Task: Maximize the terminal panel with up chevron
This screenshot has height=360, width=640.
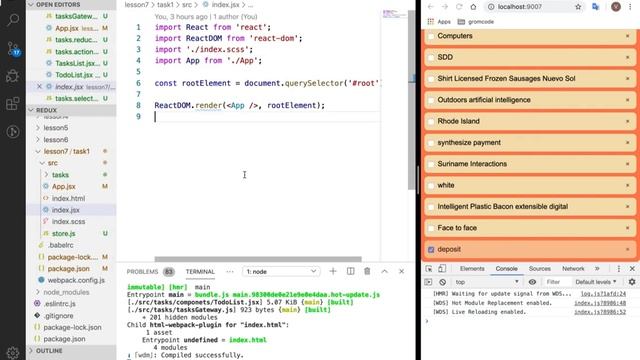Action: coord(384,271)
